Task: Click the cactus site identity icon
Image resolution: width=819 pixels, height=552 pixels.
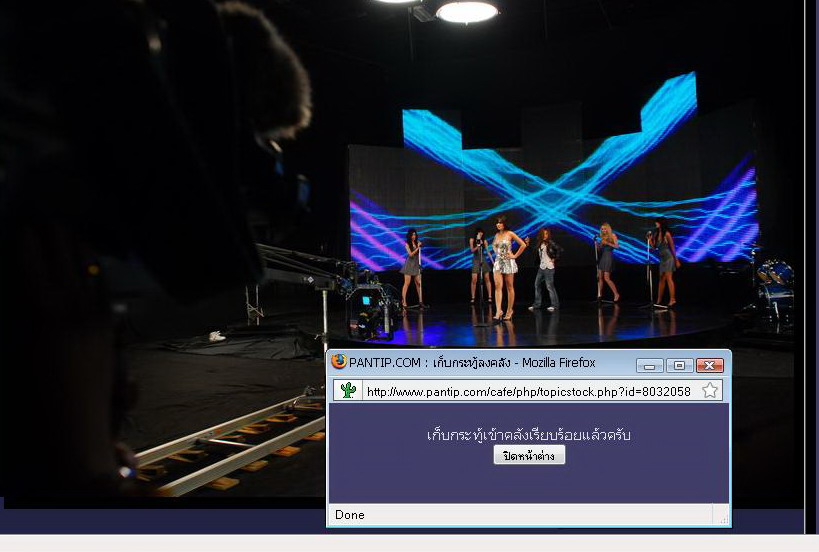Action: point(348,391)
